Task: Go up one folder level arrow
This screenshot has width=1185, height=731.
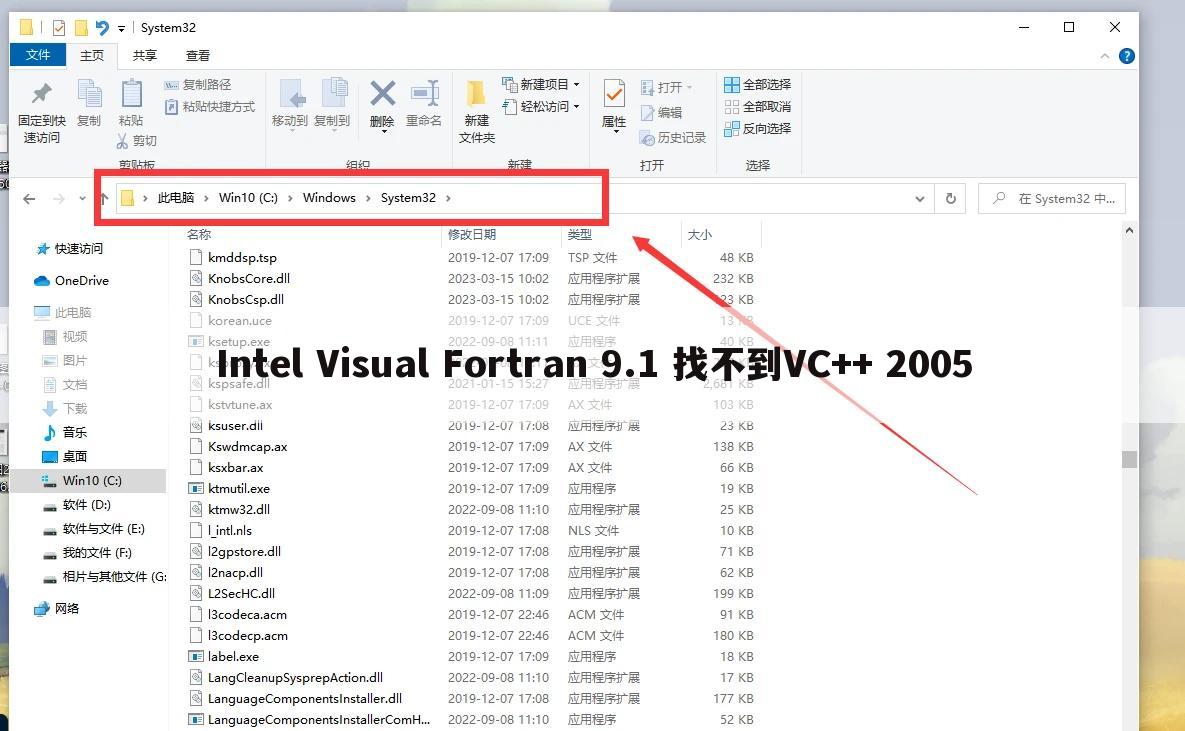Action: pos(104,199)
